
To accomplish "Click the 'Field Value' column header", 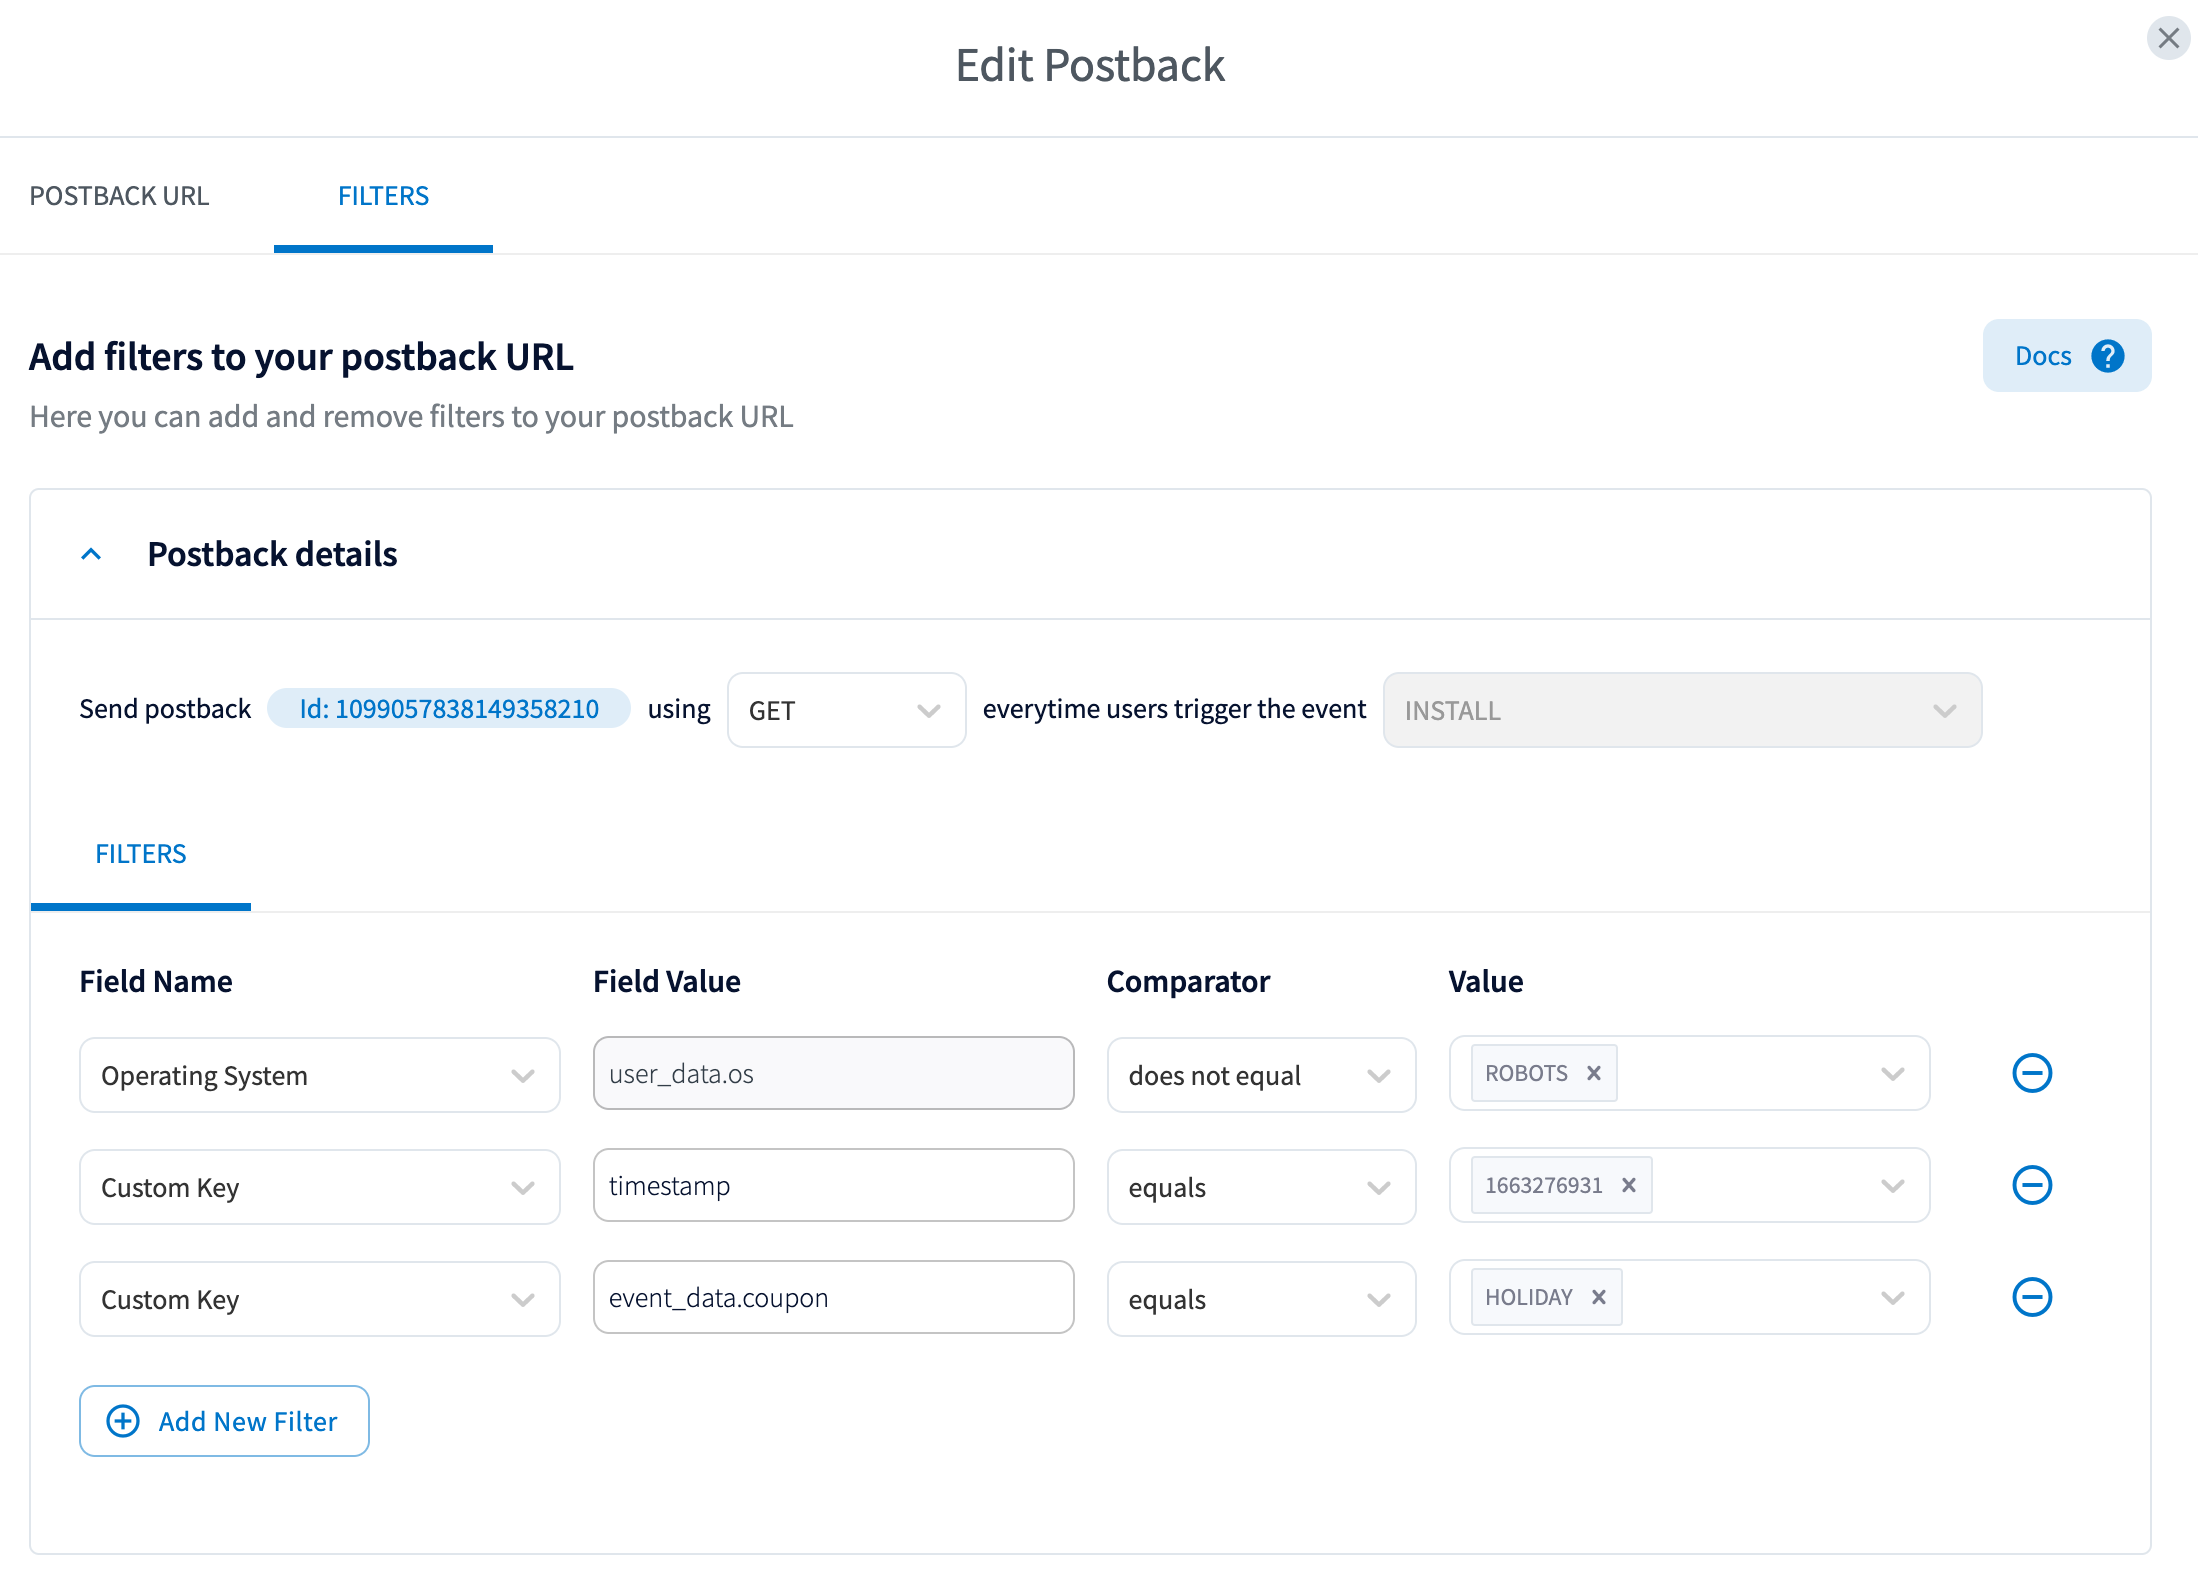I will point(667,981).
